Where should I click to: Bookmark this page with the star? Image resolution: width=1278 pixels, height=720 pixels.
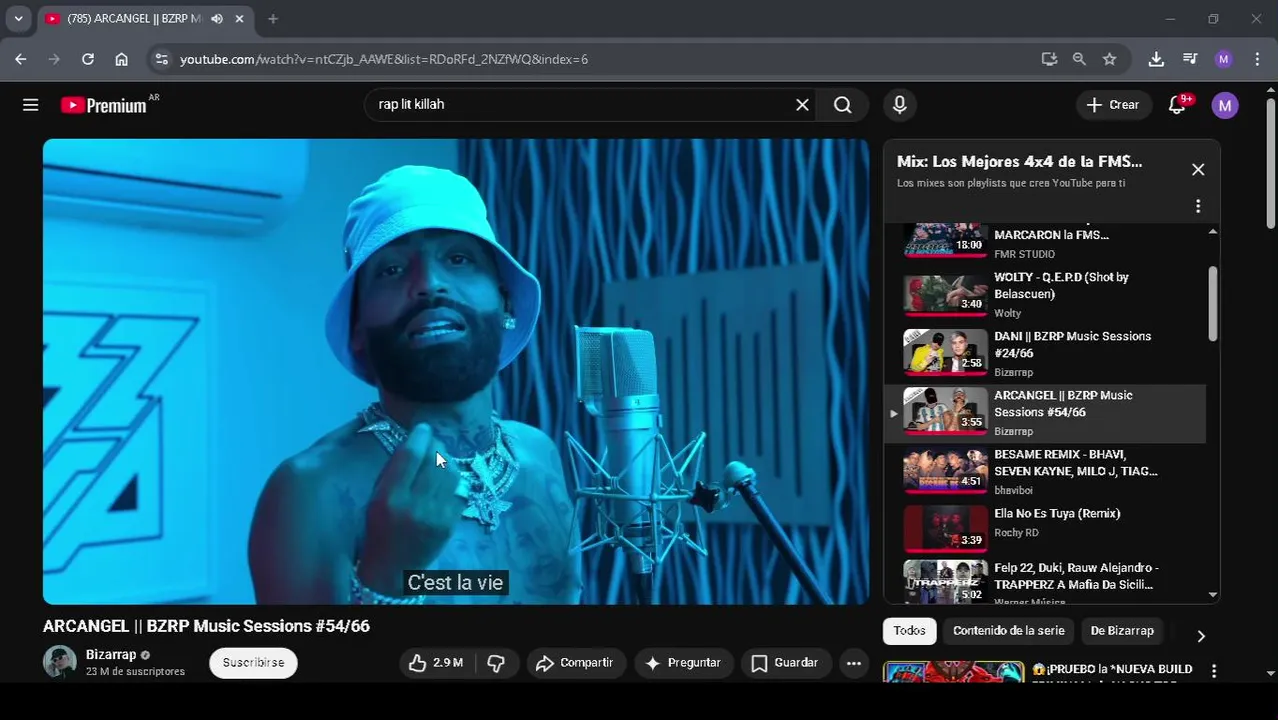[1109, 59]
